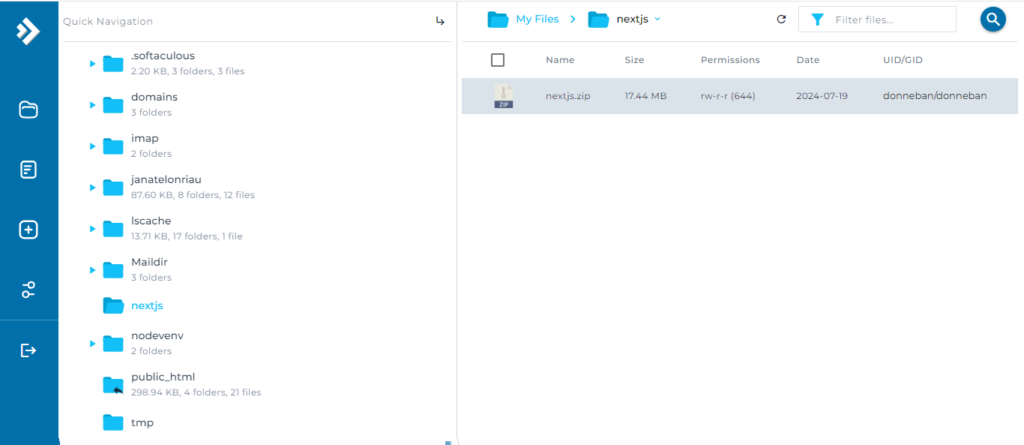The height and width of the screenshot is (445, 1024).
Task: Tick the select-all checkbox in the header
Action: point(498,60)
